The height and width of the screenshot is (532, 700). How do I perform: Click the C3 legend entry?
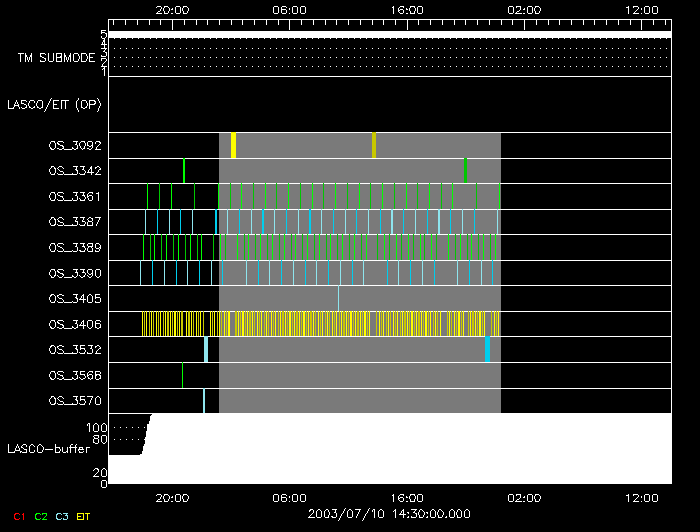coord(63,516)
